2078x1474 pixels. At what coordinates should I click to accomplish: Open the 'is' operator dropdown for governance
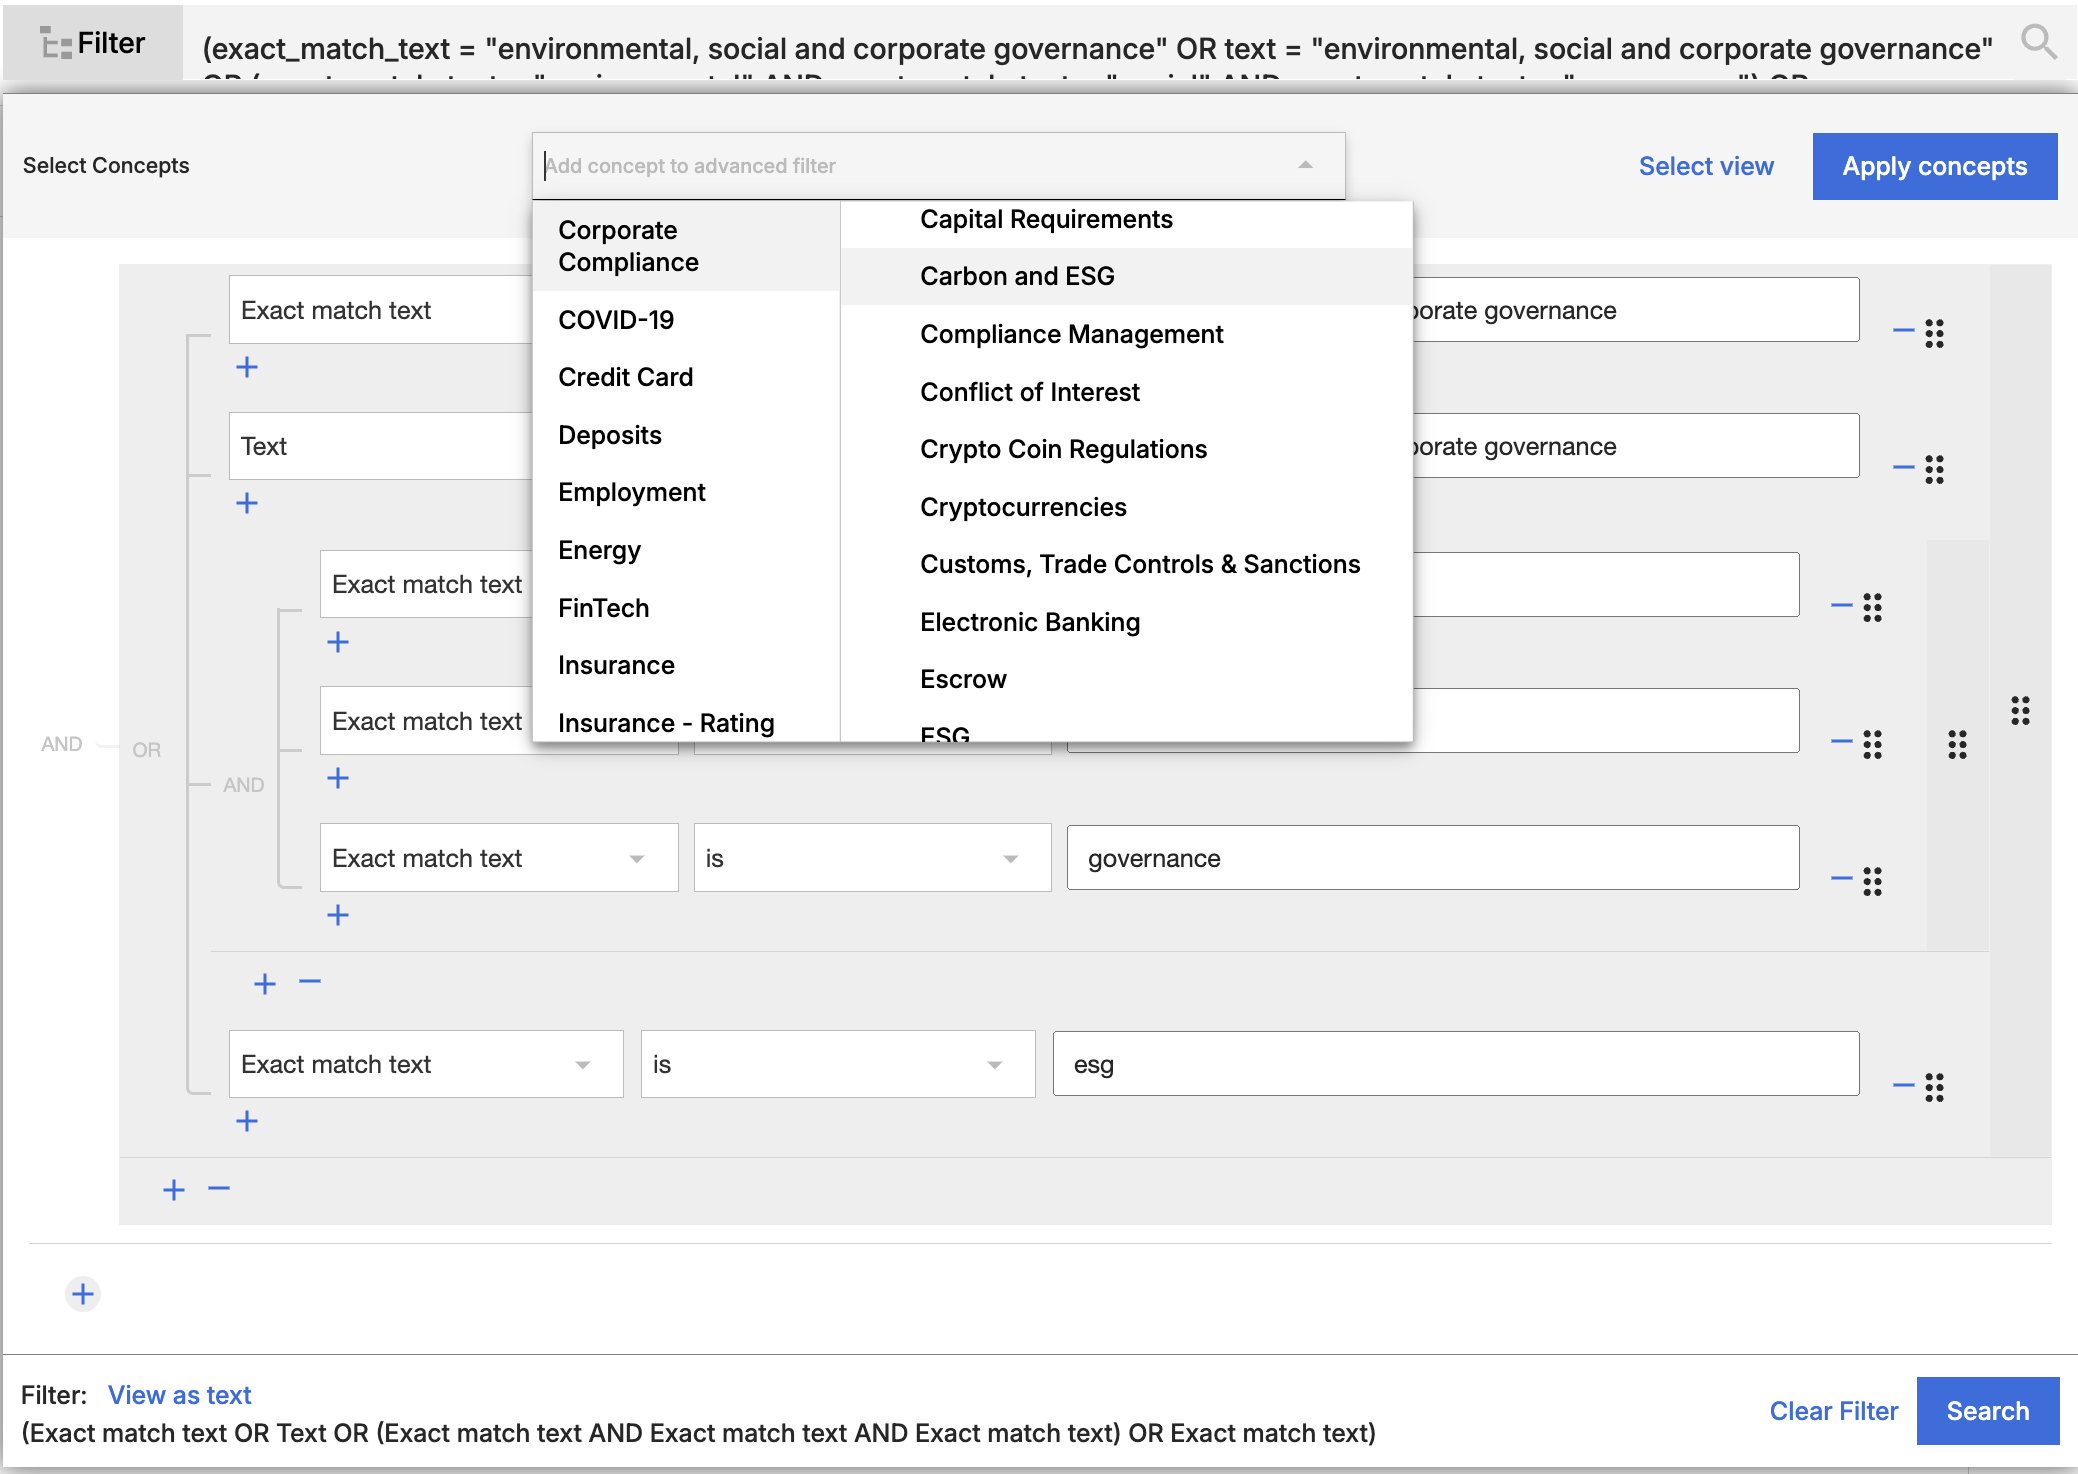tap(871, 858)
